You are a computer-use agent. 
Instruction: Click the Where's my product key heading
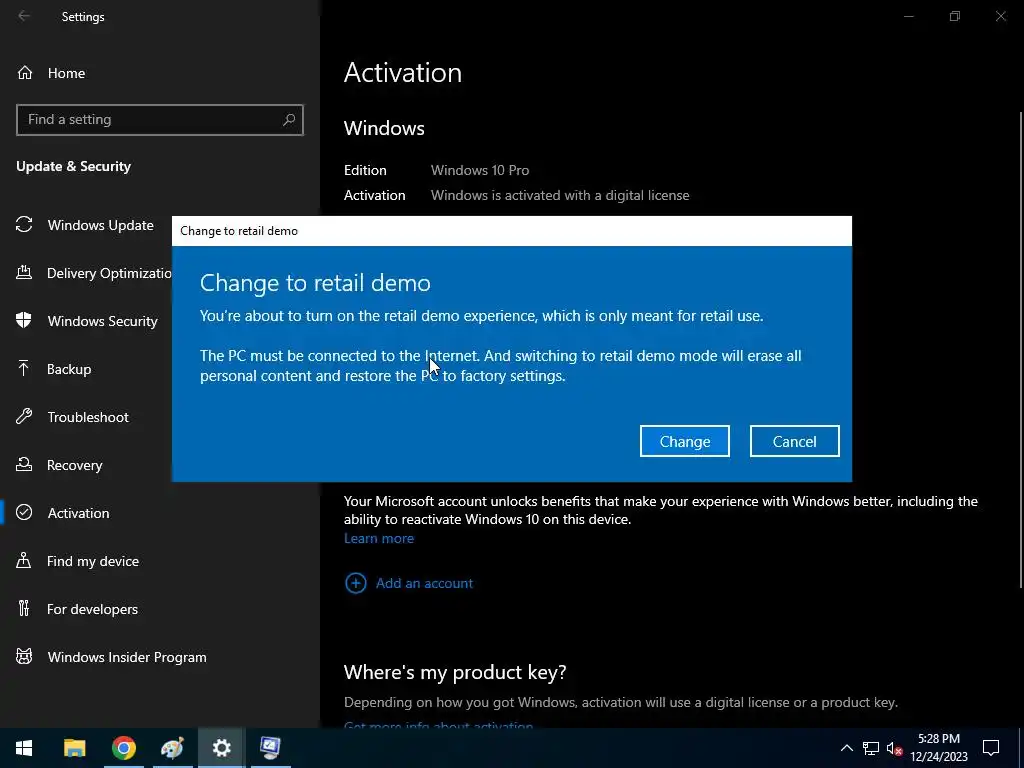(455, 672)
